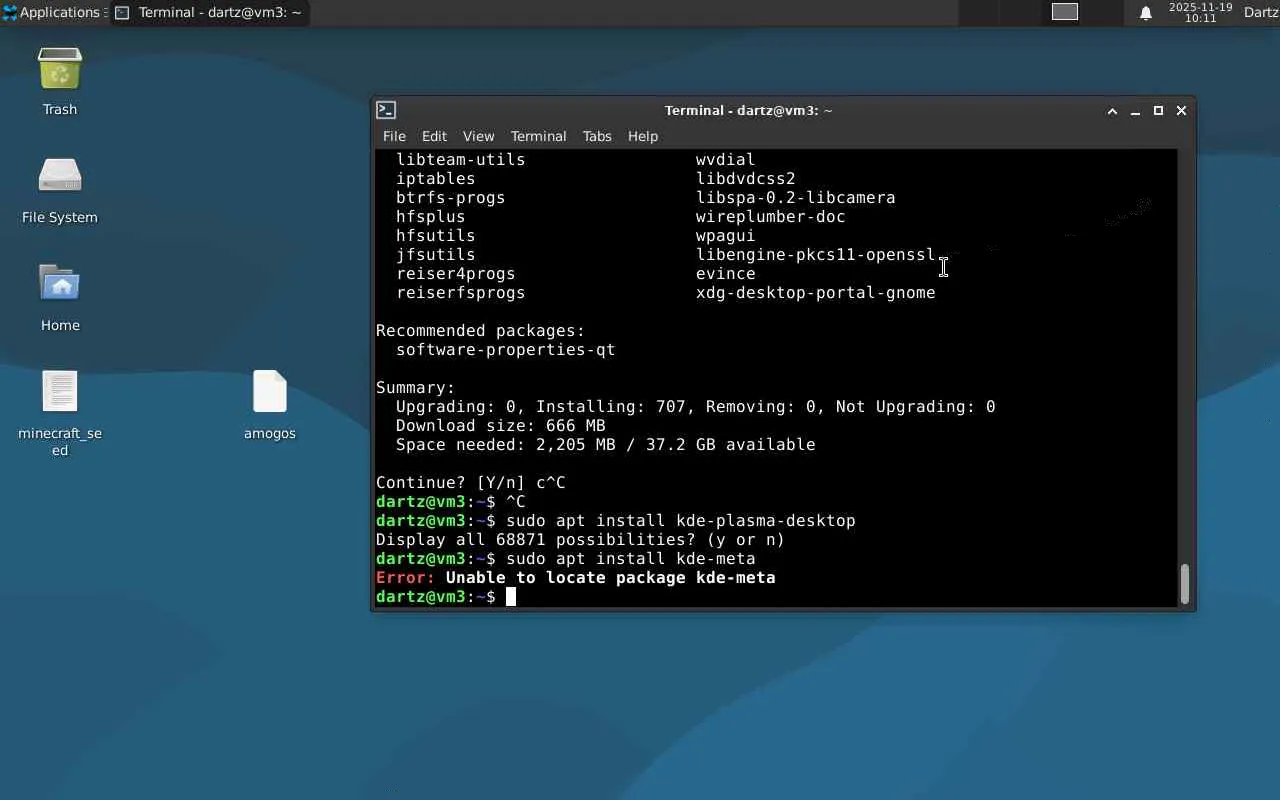The width and height of the screenshot is (1280, 800).
Task: Open the Help menu in Terminal
Action: pyautogui.click(x=643, y=136)
